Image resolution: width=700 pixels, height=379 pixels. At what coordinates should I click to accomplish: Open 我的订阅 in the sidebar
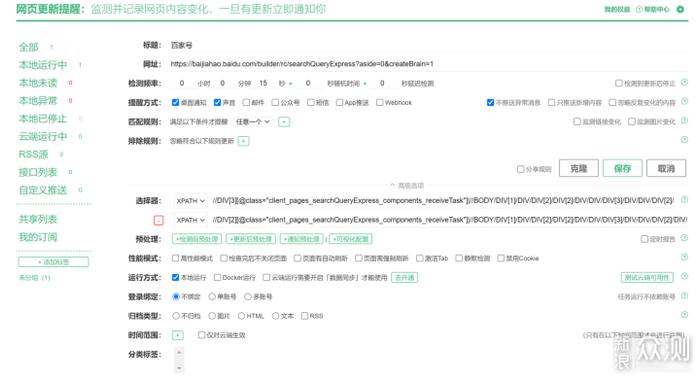(38, 237)
